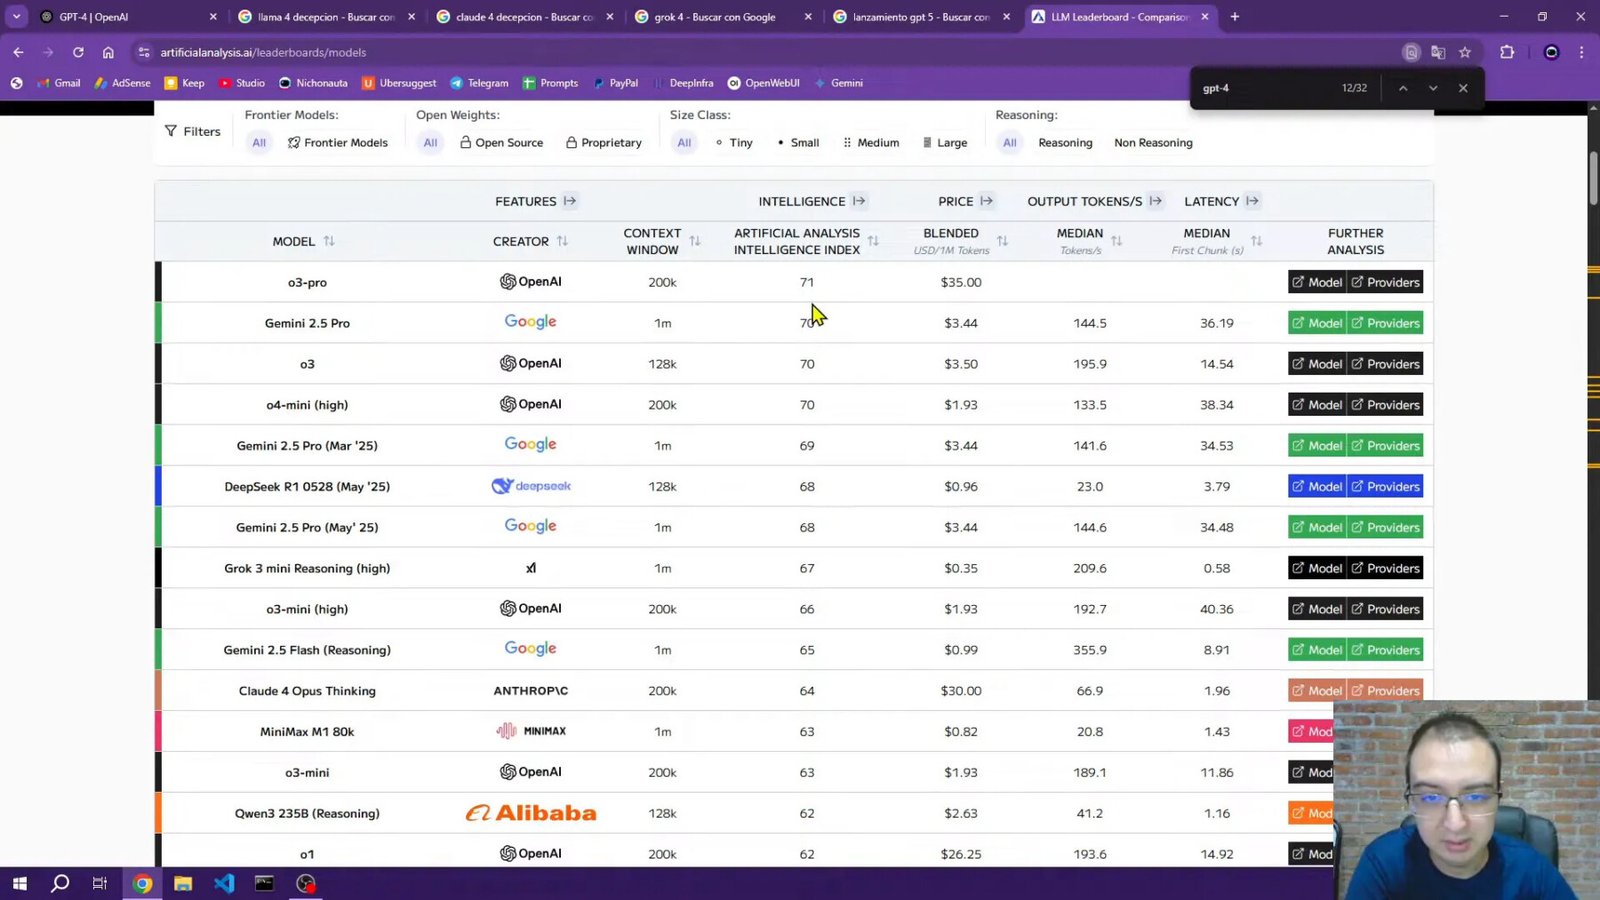
Task: Select All under Open Weights filter
Action: coord(430,143)
